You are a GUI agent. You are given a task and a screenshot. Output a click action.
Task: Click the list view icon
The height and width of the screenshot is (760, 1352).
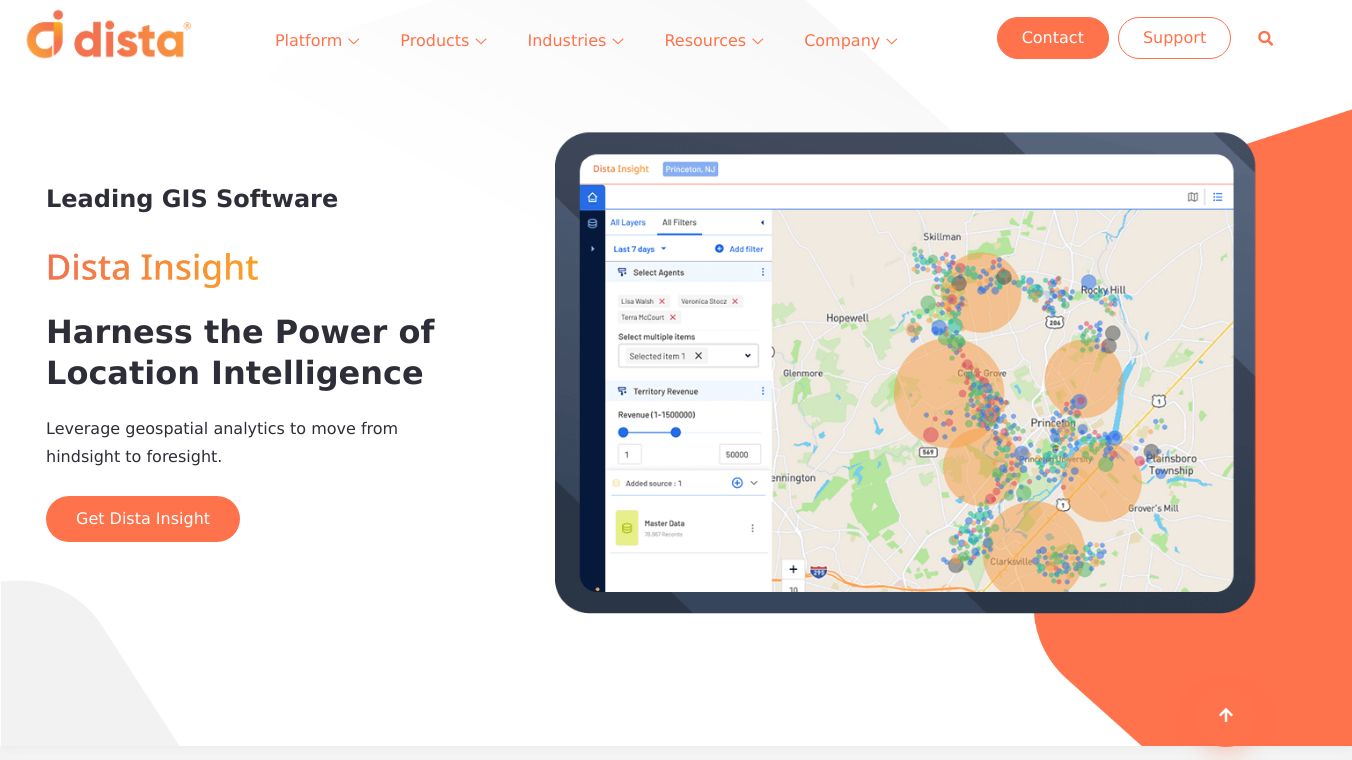(x=1218, y=197)
